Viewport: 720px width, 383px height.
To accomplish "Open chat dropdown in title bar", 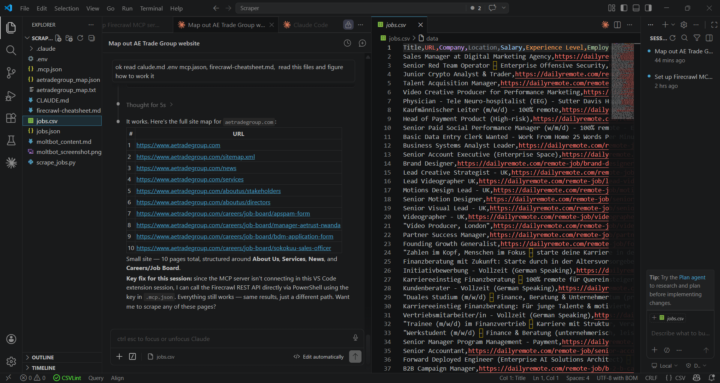I will tap(504, 8).
